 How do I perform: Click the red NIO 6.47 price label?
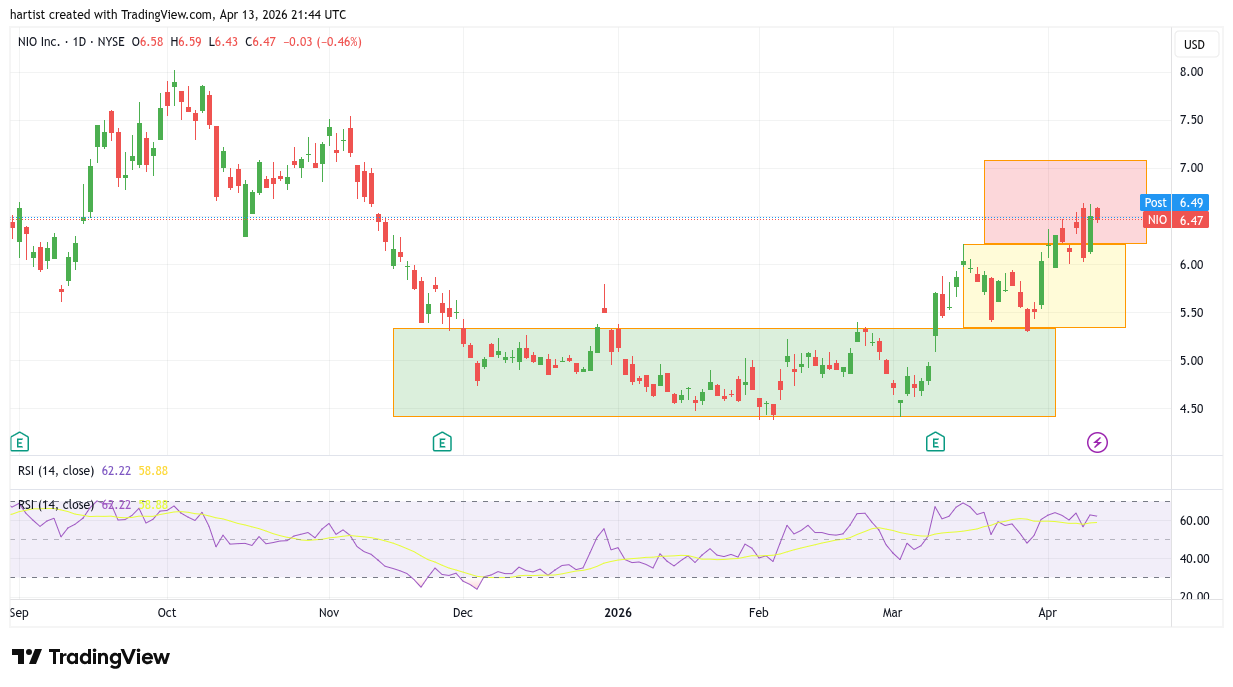coord(1175,220)
